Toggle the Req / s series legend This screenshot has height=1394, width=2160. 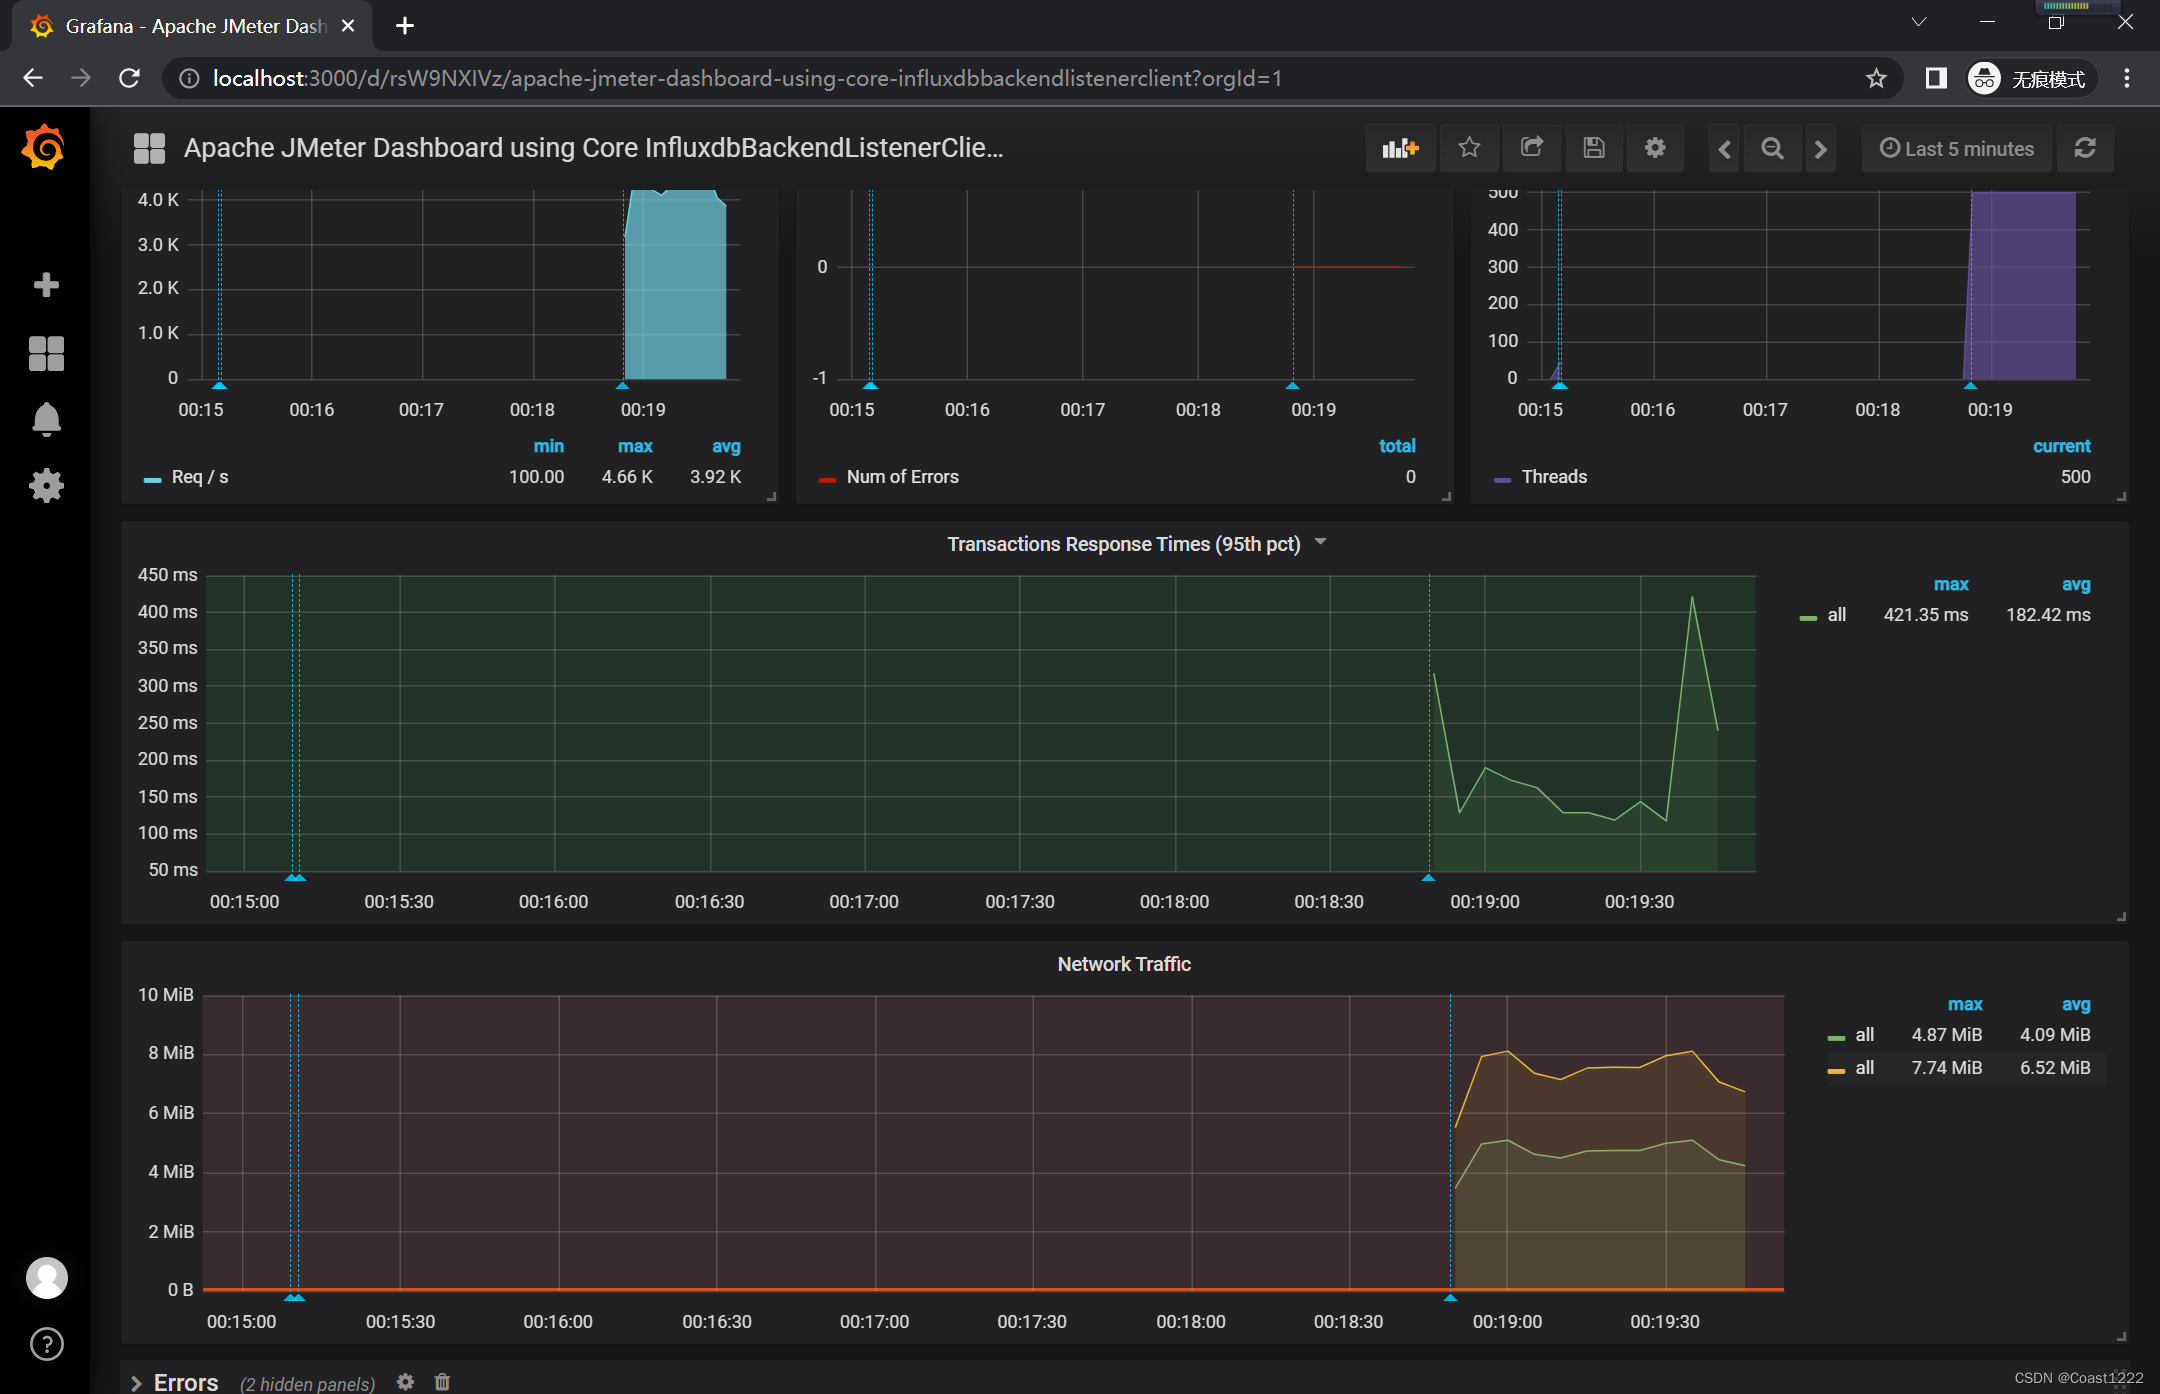200,477
